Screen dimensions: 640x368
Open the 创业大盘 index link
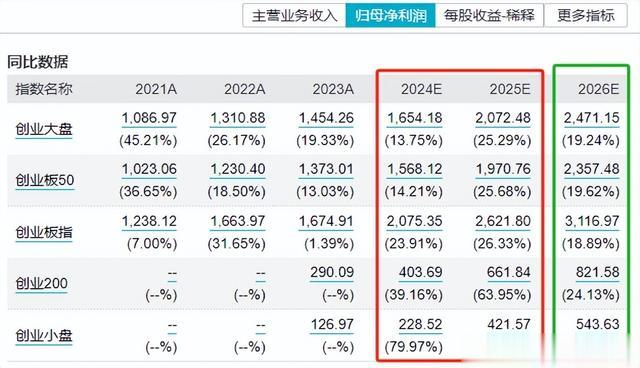tap(44, 129)
